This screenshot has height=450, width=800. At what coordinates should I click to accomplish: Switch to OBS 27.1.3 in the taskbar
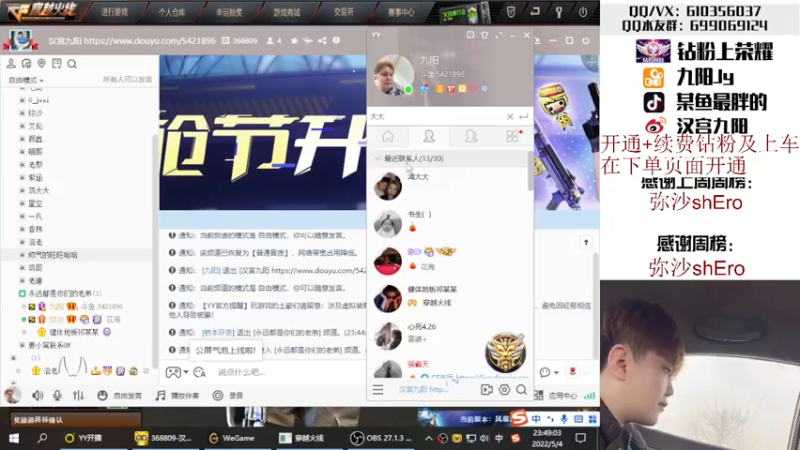[x=381, y=438]
